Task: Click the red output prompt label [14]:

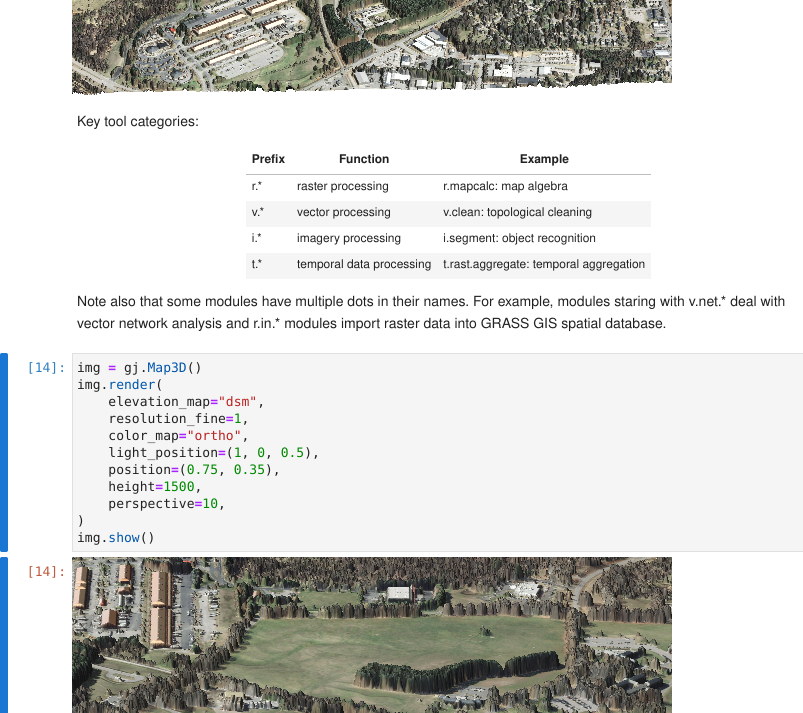Action: 46,572
